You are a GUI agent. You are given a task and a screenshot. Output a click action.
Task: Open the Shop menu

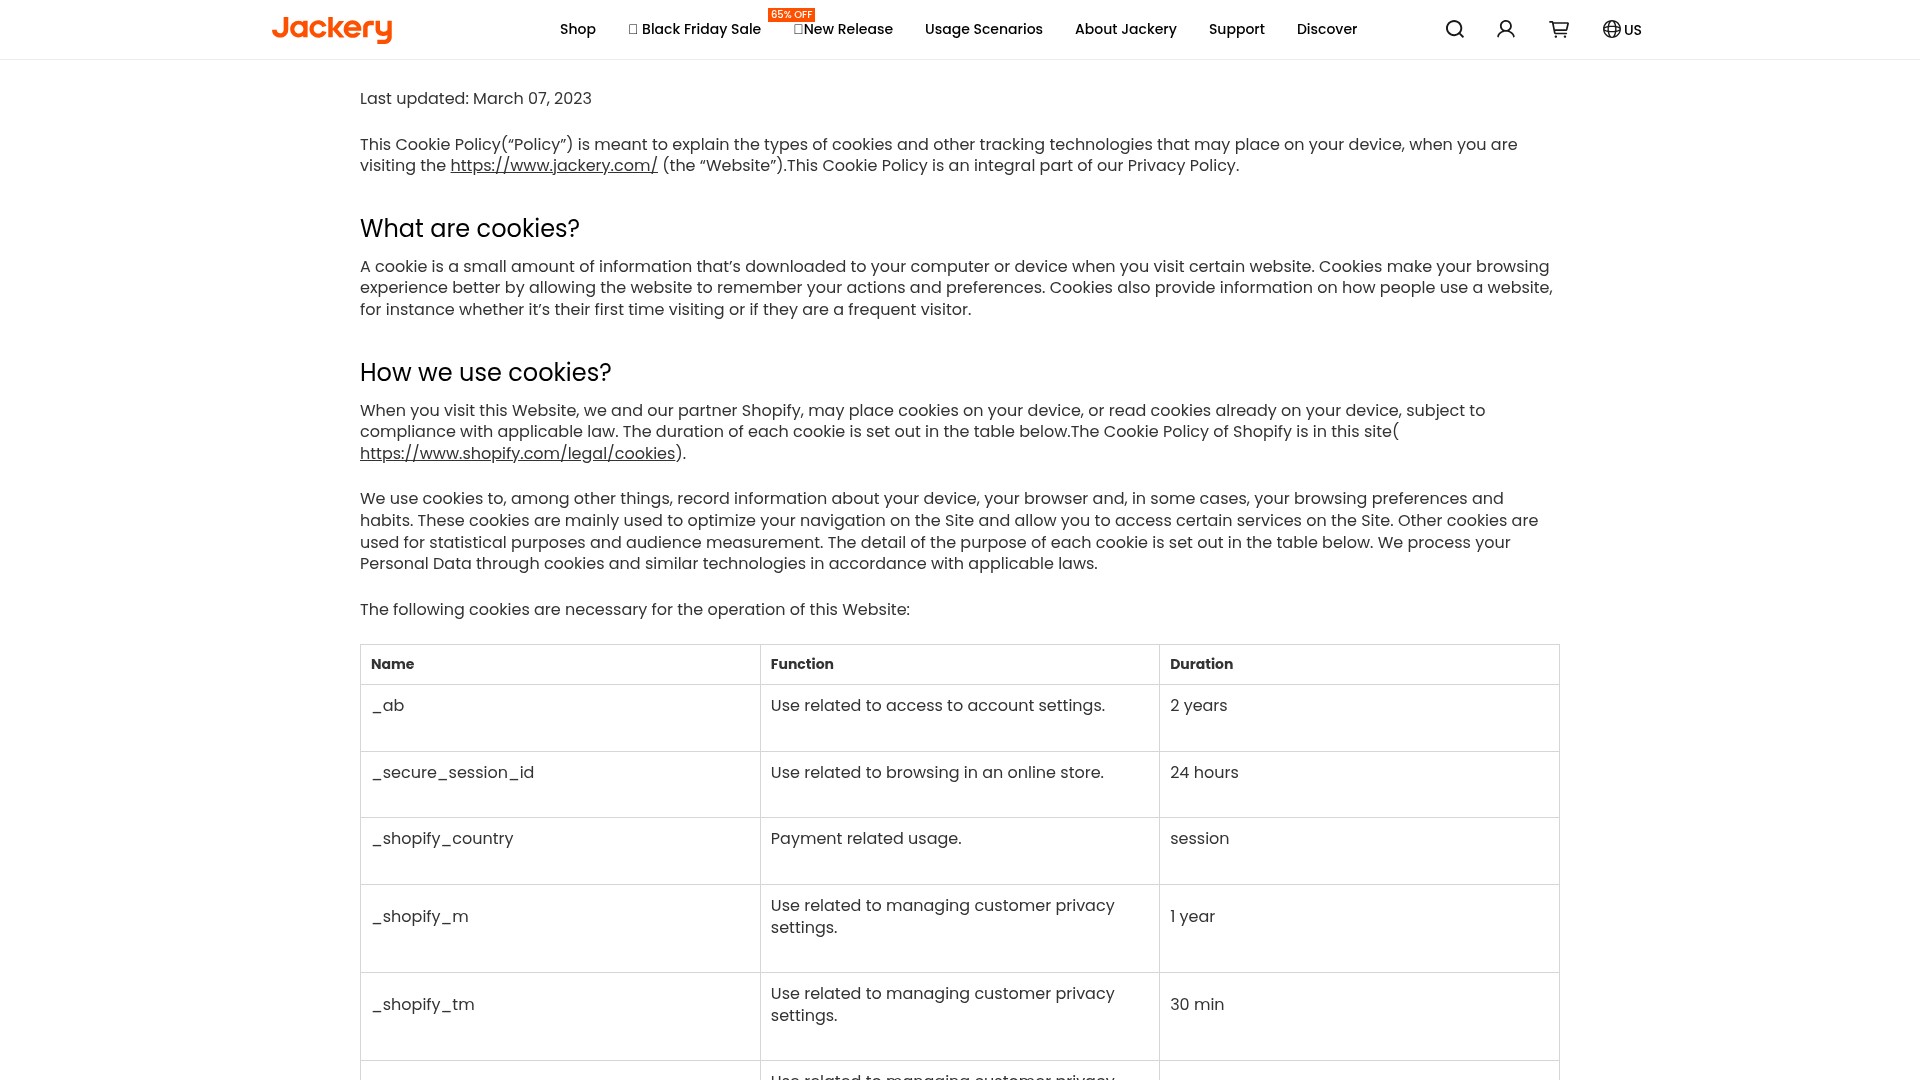[x=578, y=29]
